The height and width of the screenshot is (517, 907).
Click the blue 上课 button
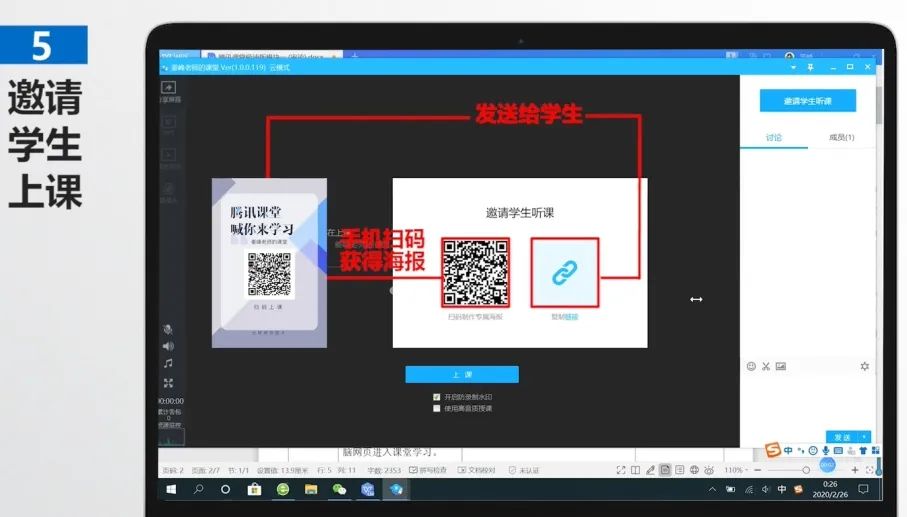click(462, 375)
